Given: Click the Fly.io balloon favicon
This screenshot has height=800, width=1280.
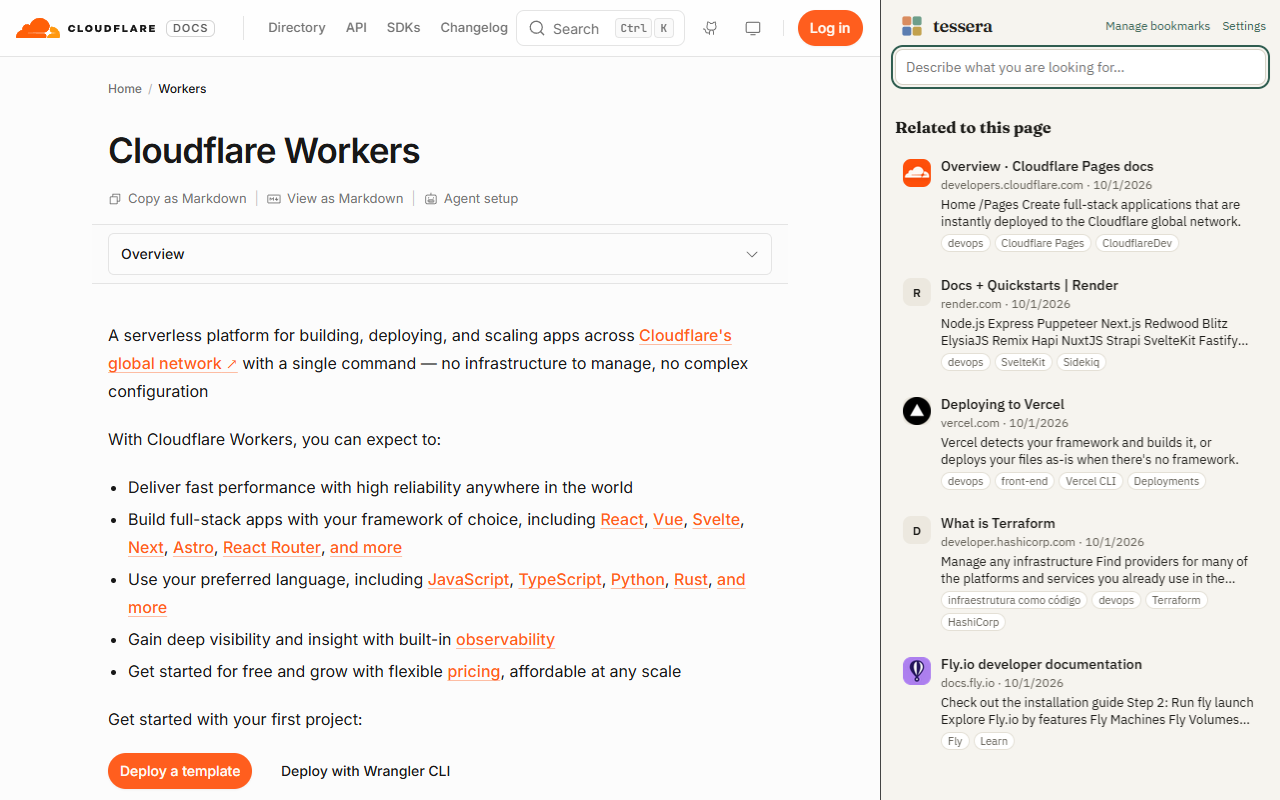Looking at the screenshot, I should click(x=917, y=671).
